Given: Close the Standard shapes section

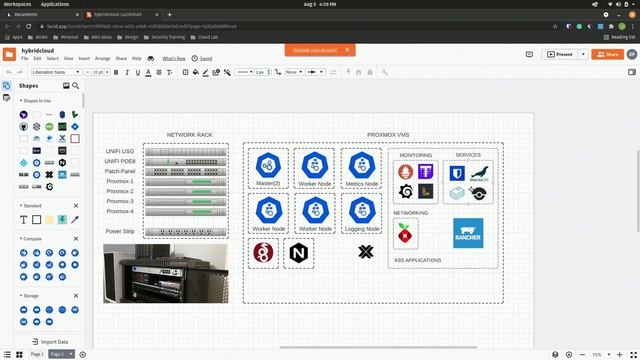Looking at the screenshot, I should point(76,206).
